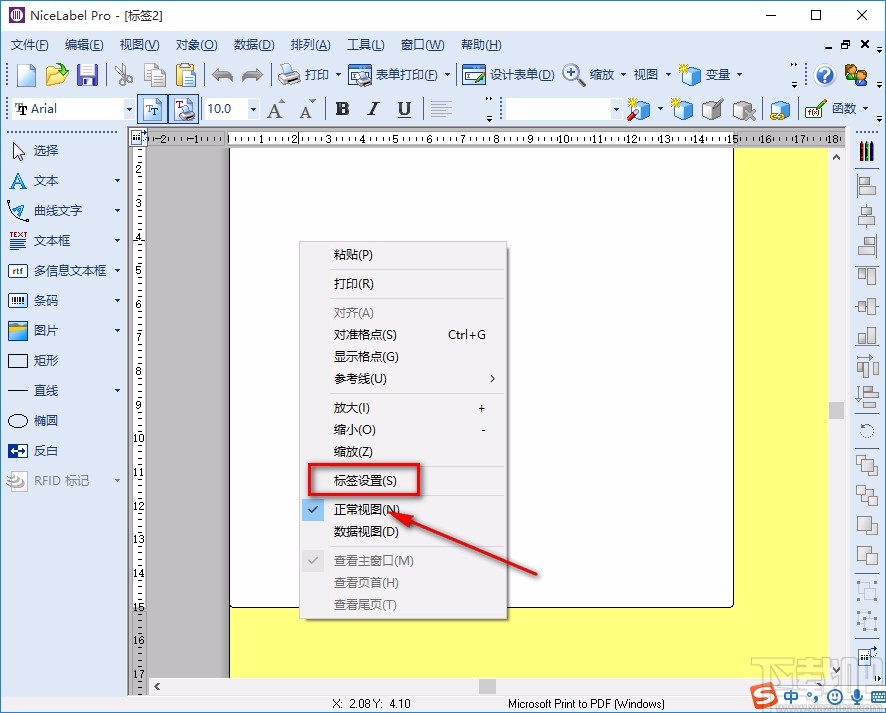Increase font size large A

[x=276, y=109]
